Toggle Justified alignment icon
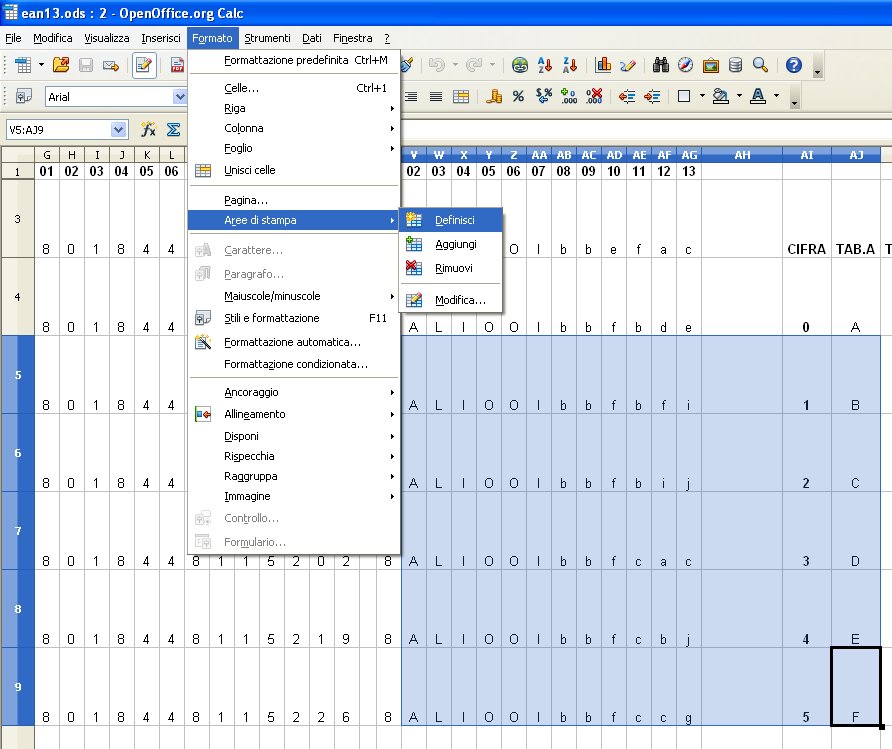The image size is (892, 749). [436, 96]
